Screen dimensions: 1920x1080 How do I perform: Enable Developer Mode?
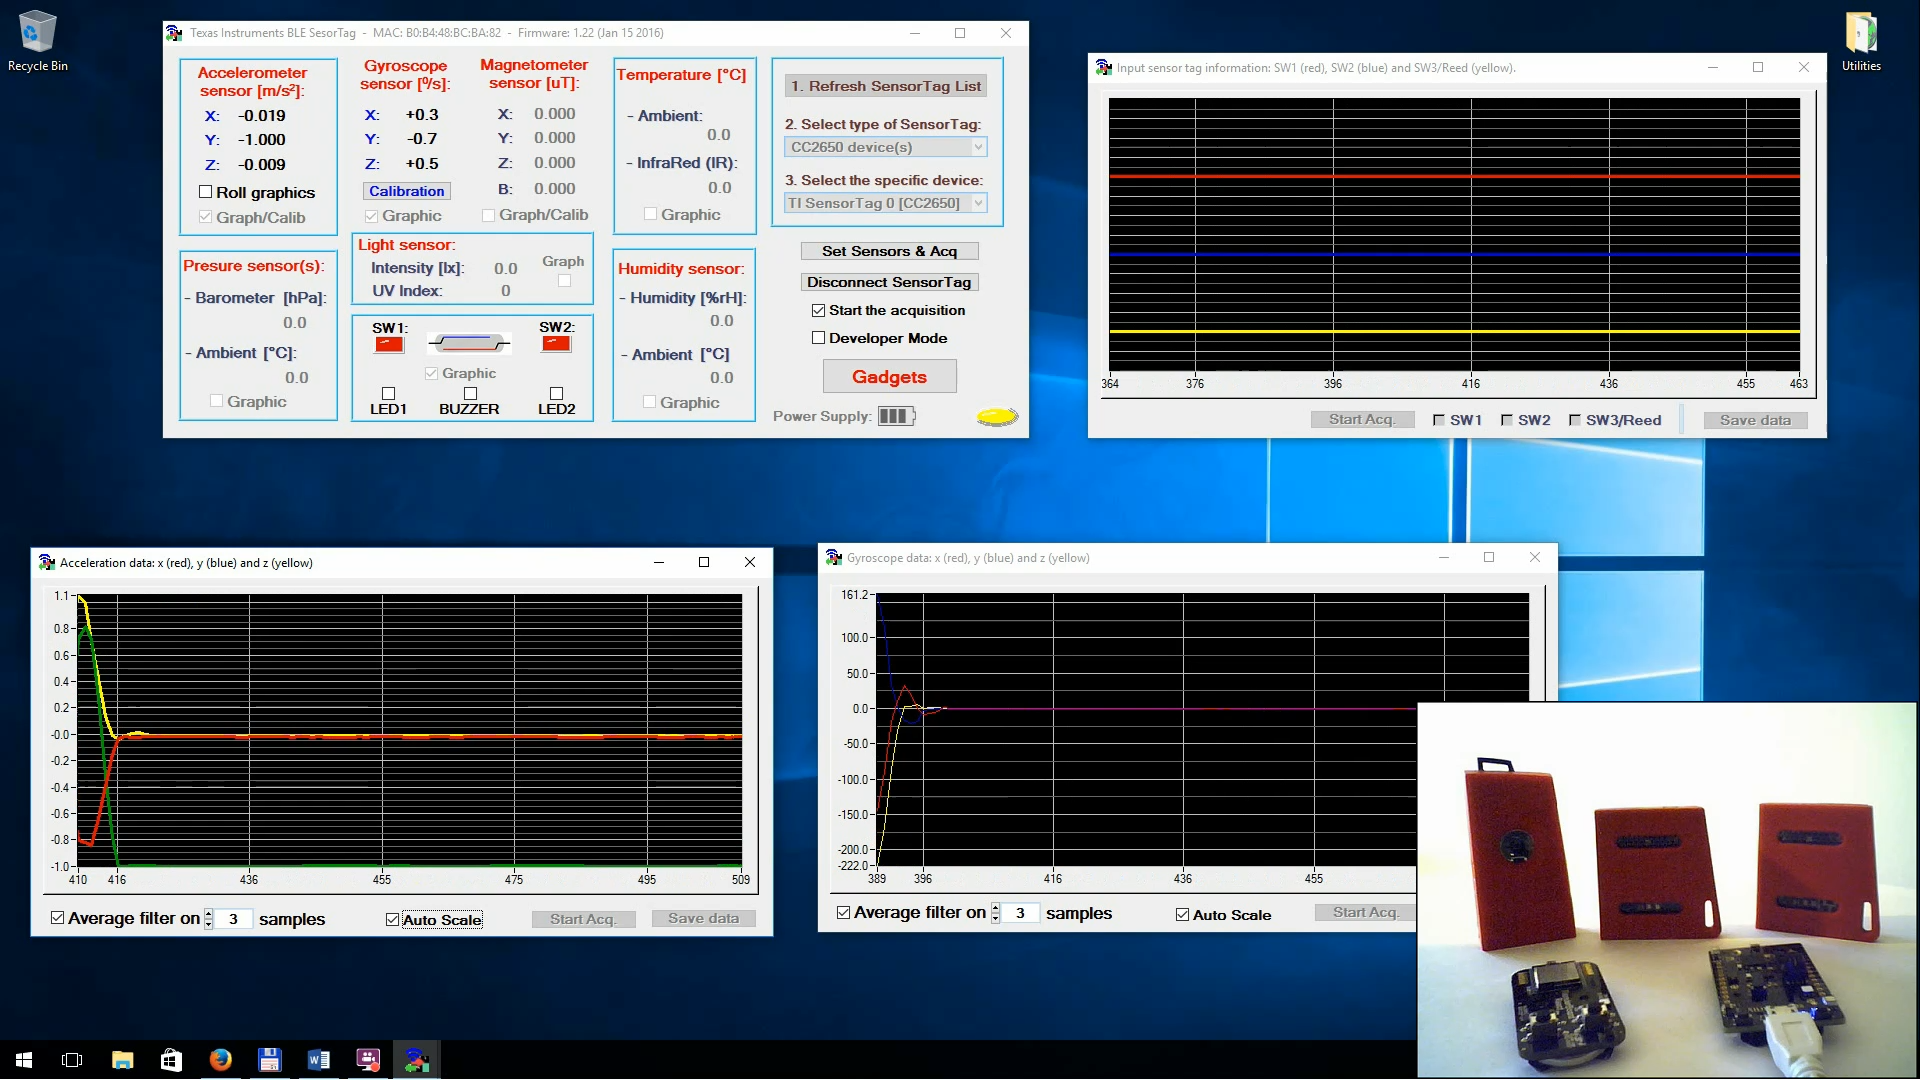point(818,338)
